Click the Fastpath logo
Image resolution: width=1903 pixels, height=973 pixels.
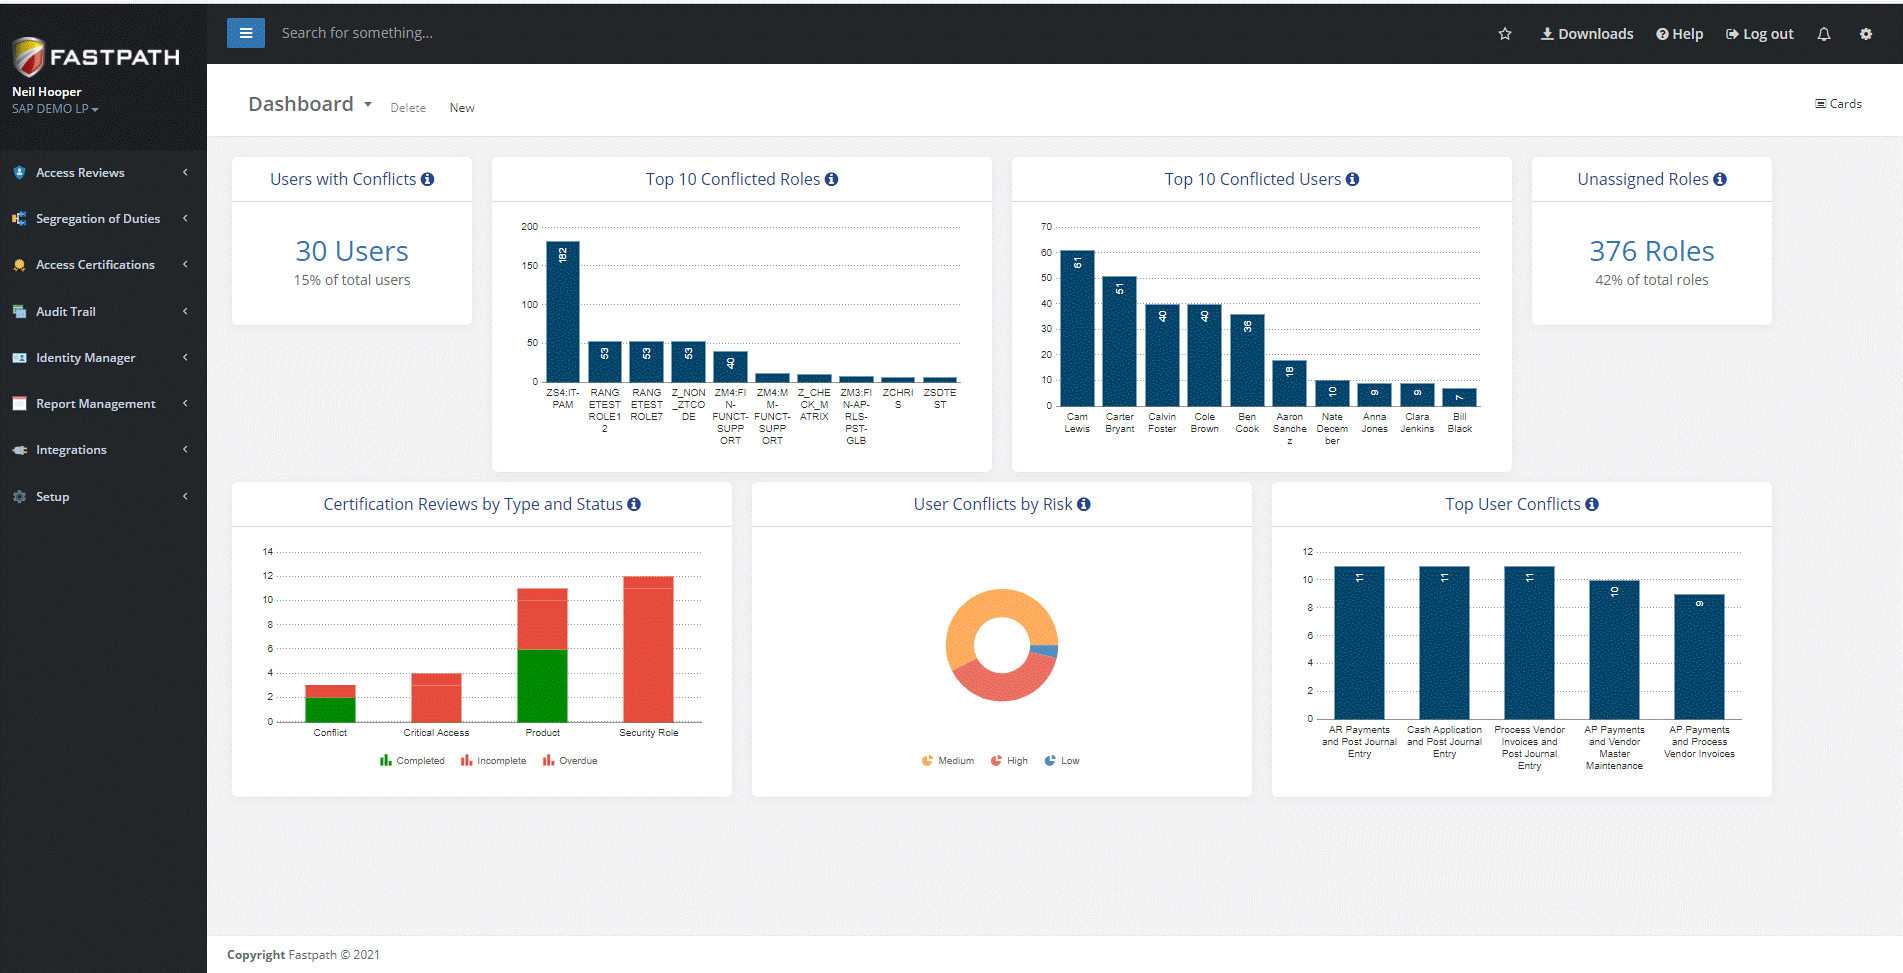95,57
